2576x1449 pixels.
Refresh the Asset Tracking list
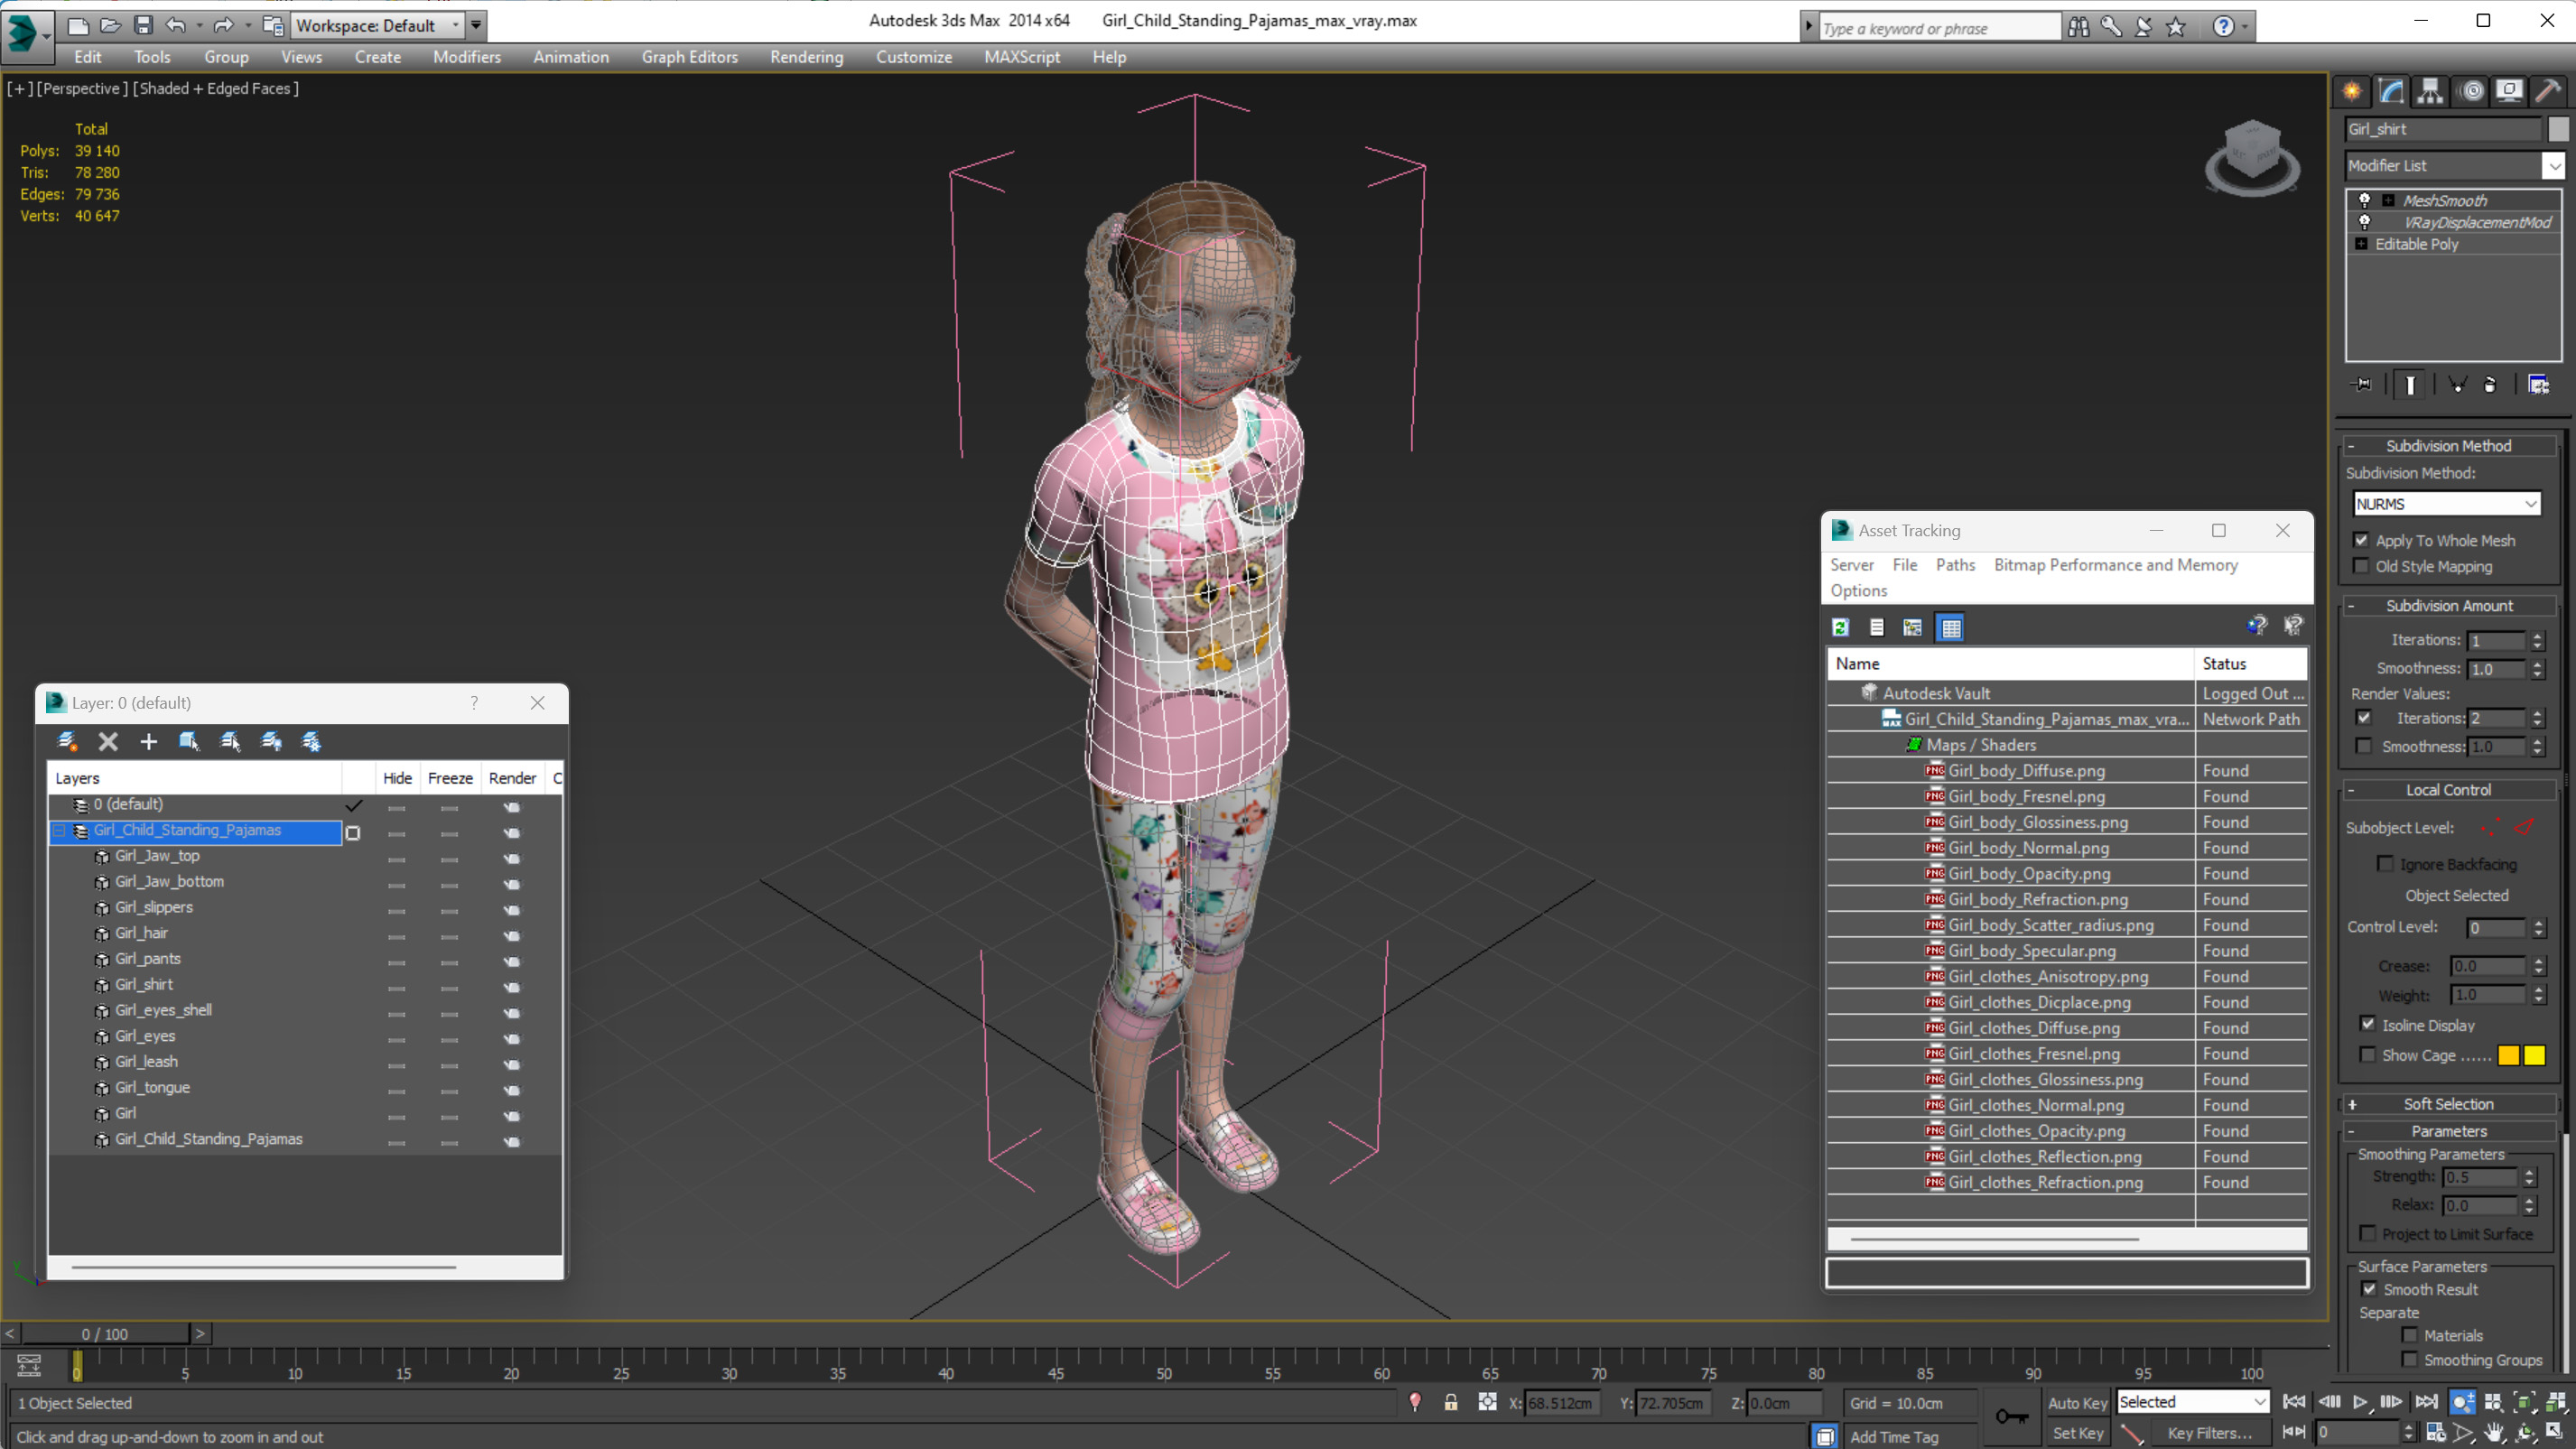click(1840, 627)
